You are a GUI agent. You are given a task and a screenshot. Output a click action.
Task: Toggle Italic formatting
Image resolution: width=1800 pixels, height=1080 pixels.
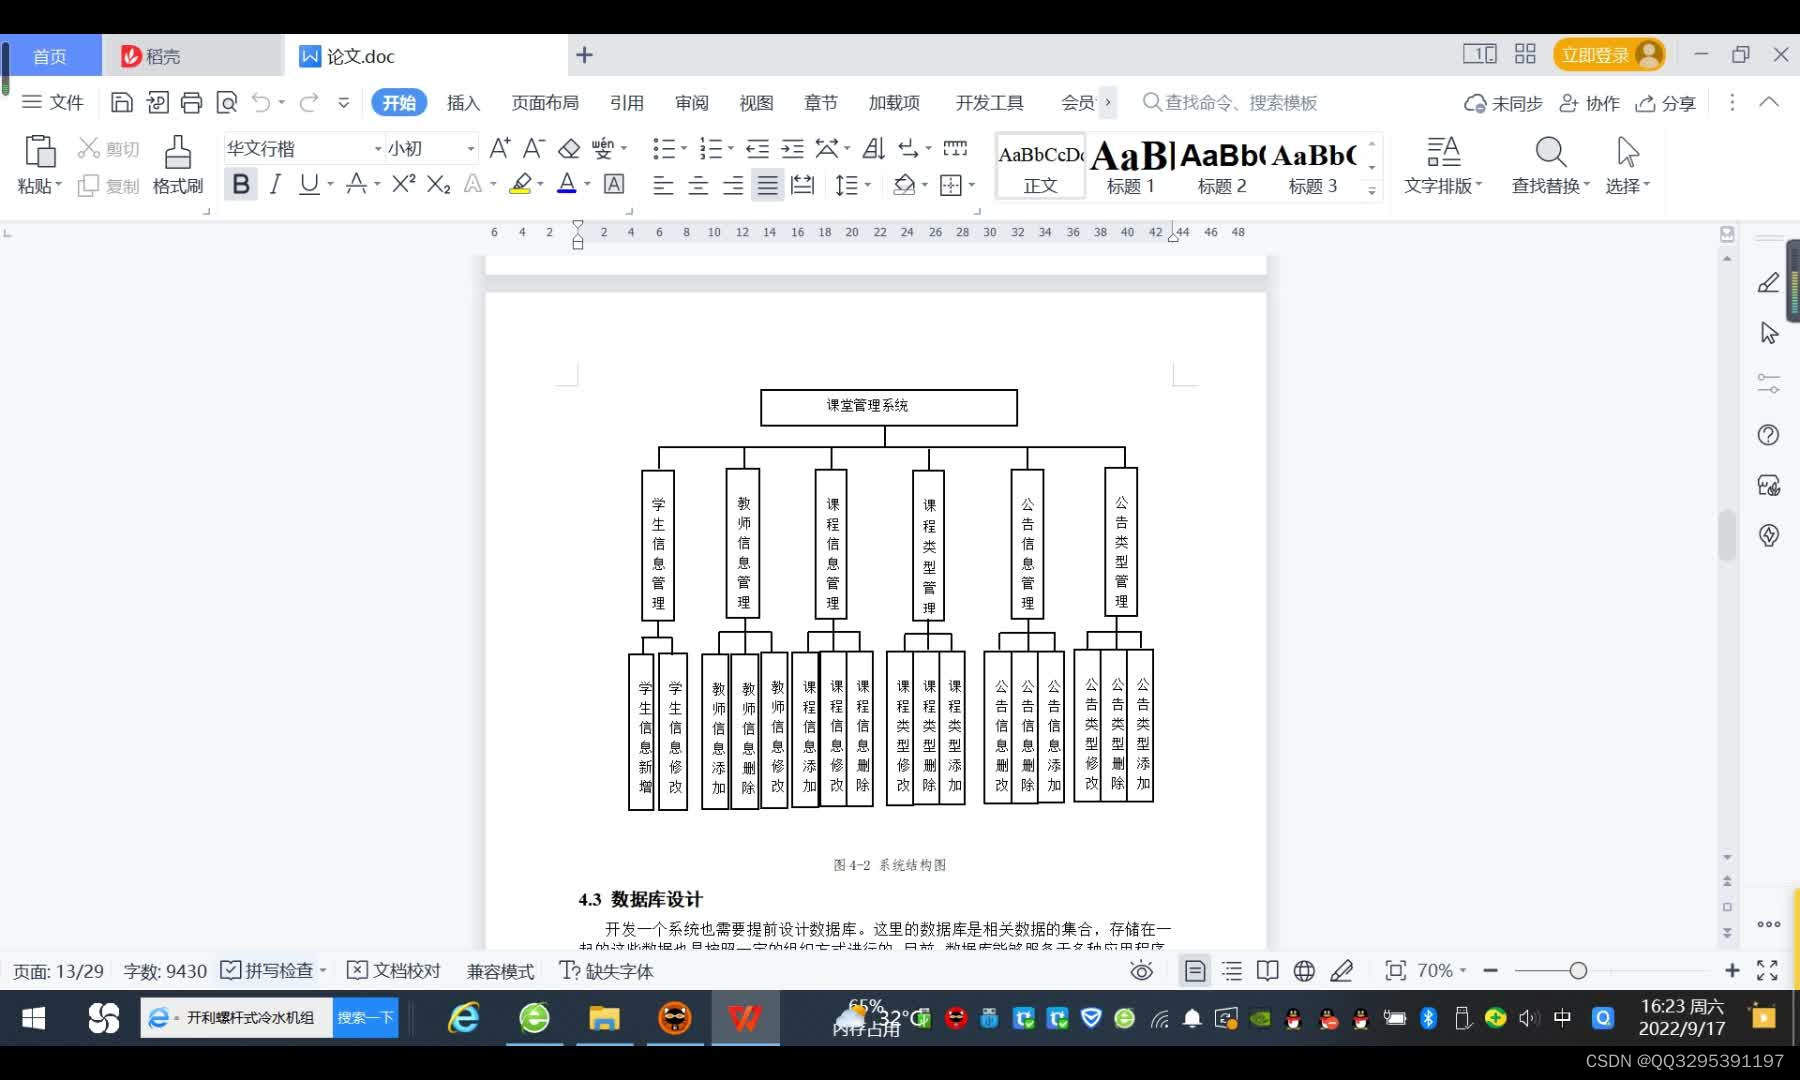point(275,184)
